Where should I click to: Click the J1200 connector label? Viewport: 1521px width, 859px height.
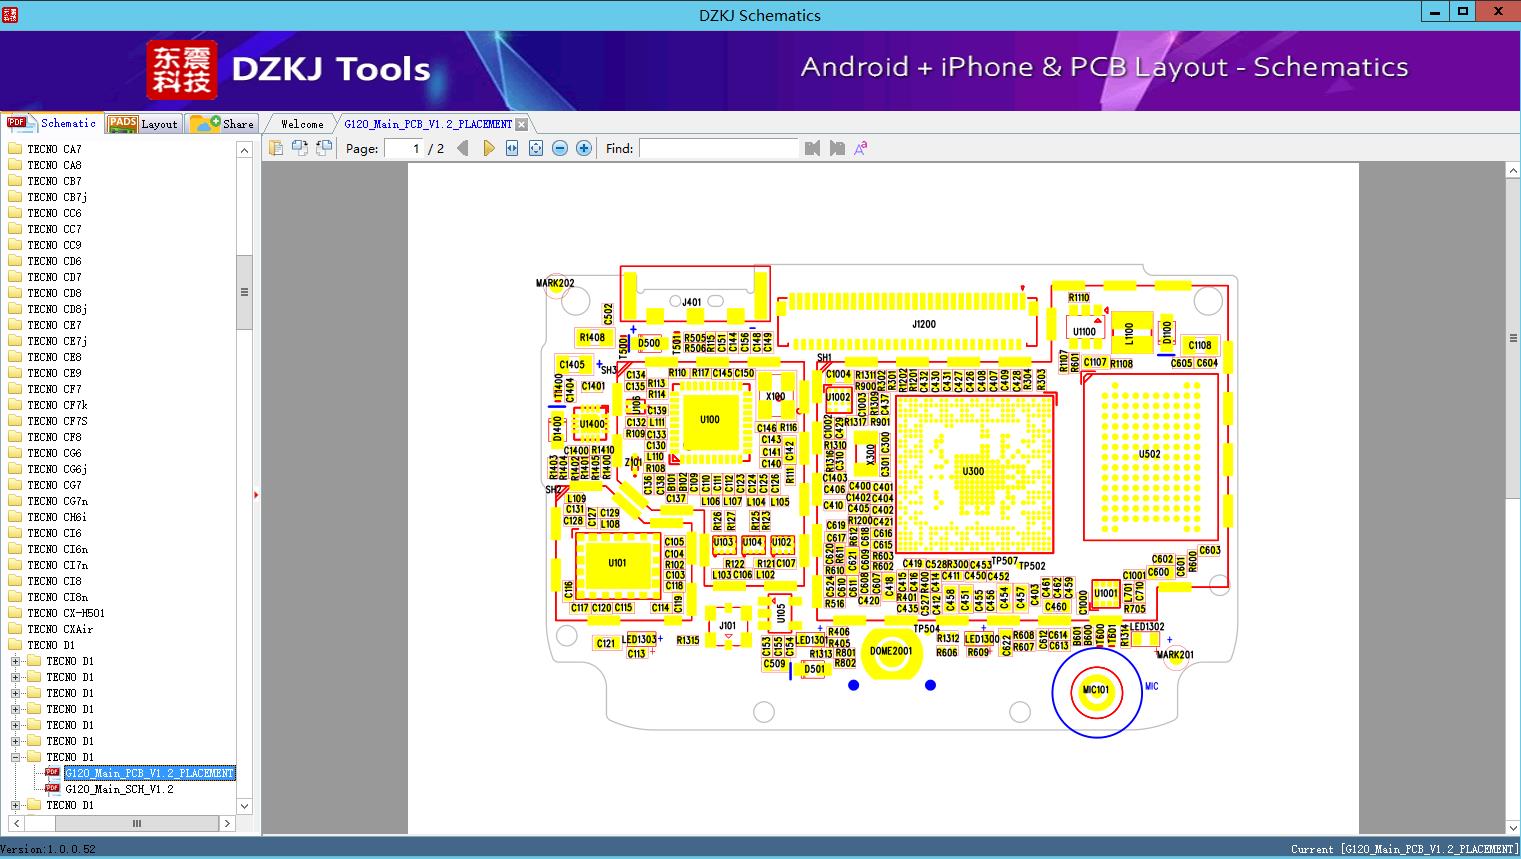(924, 324)
